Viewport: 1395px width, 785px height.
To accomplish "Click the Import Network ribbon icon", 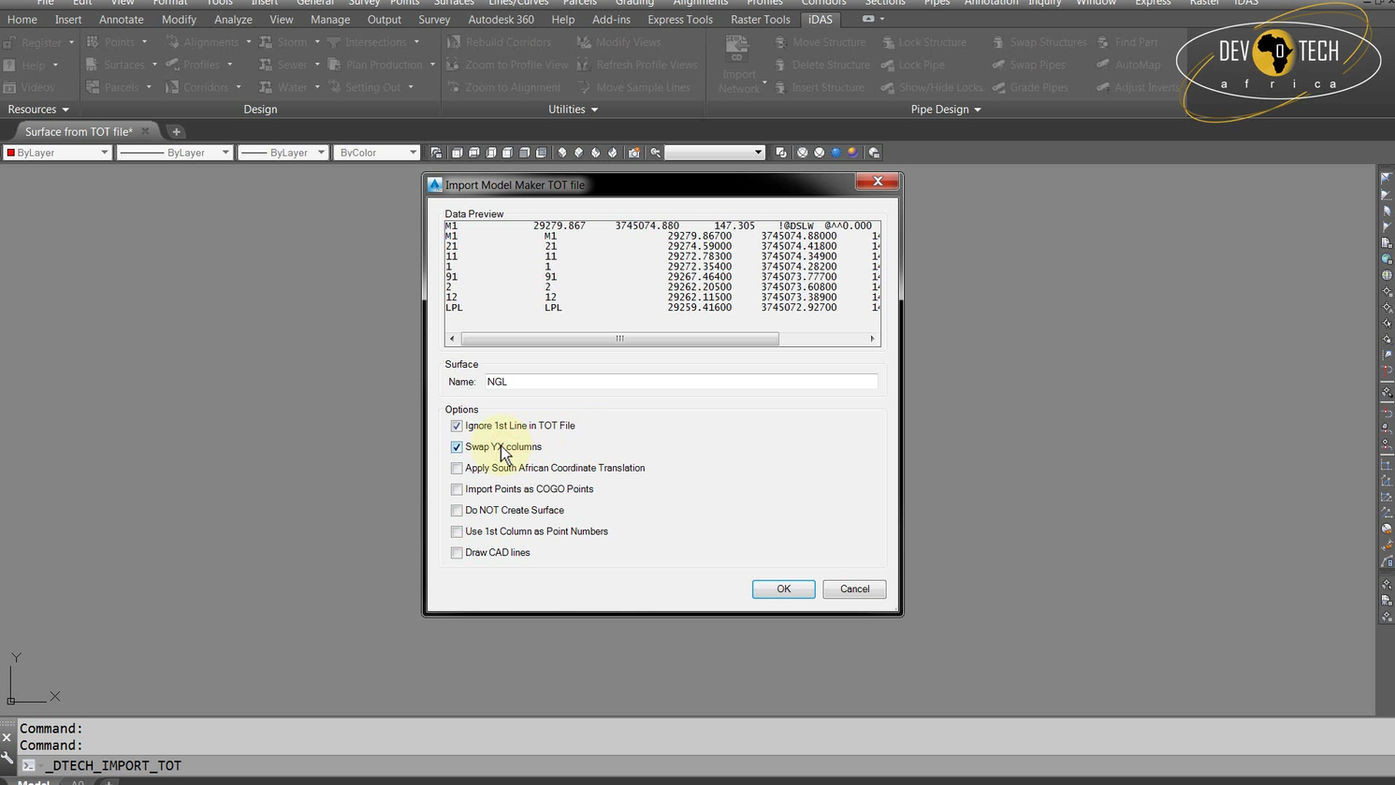I will [738, 48].
